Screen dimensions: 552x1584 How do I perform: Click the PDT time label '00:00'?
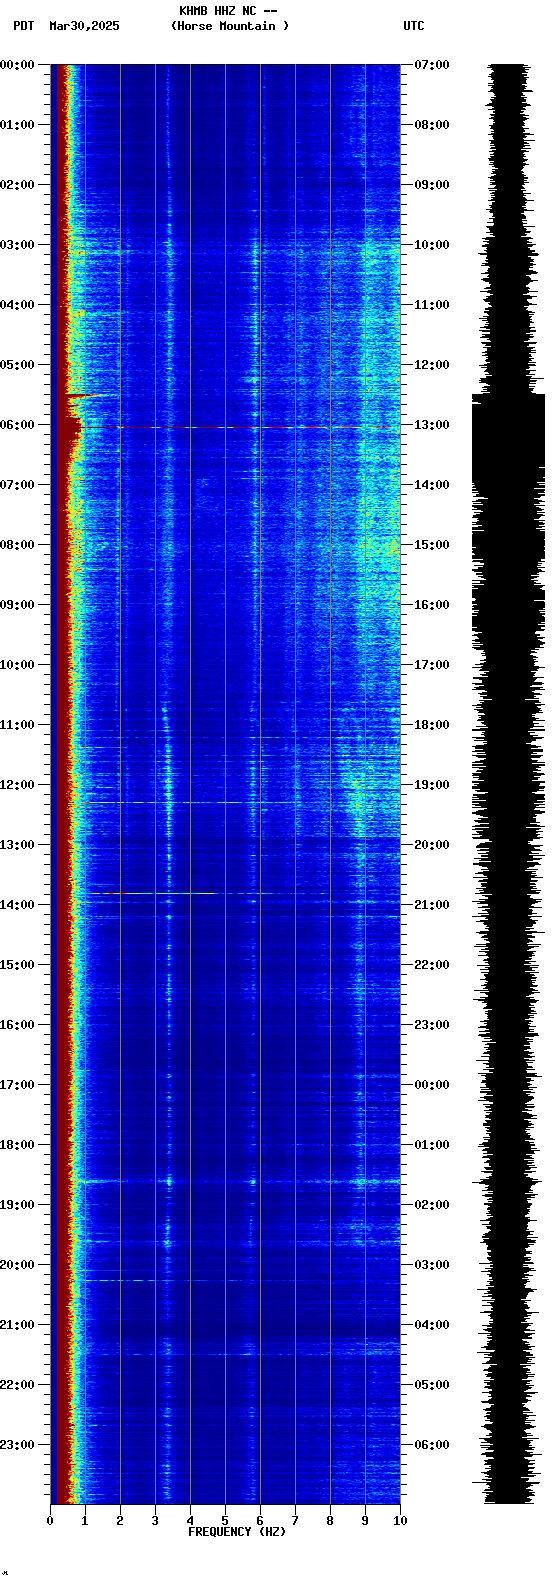pos(17,65)
